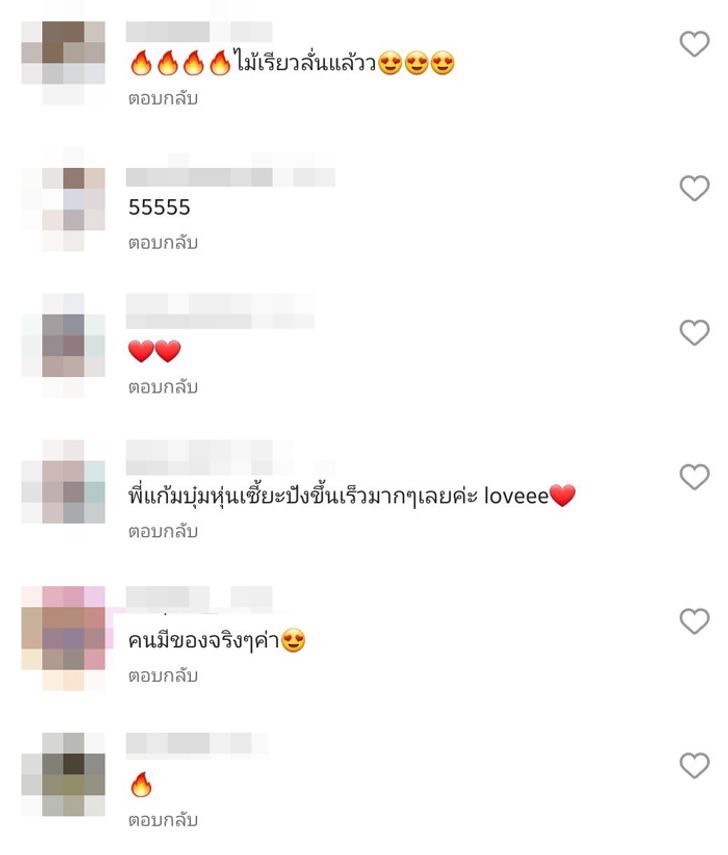
Task: Like the คนมีของจริงๆค่า comment
Action: click(694, 622)
